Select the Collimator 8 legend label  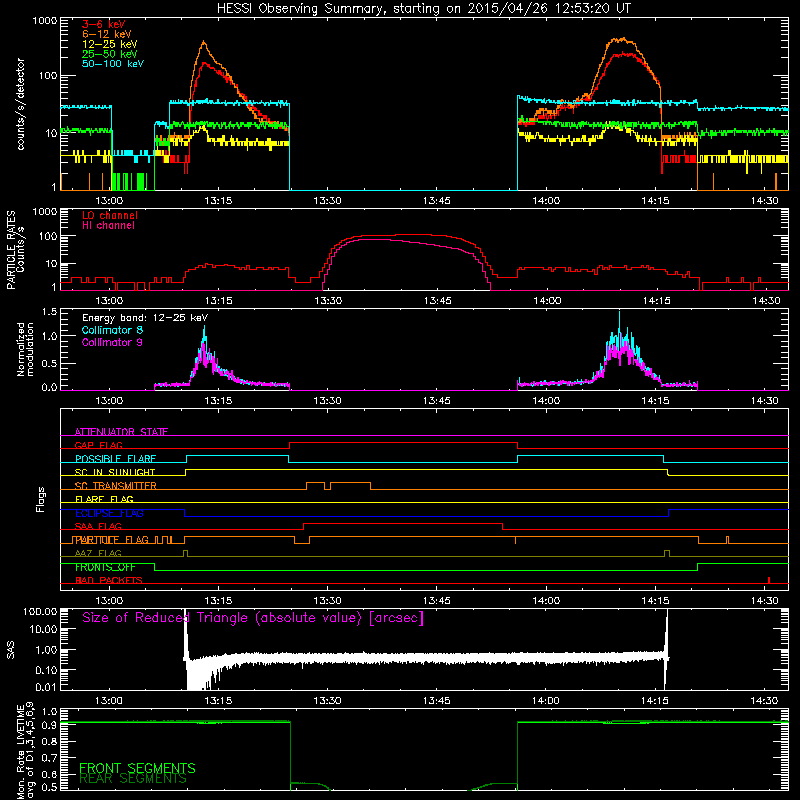click(112, 330)
